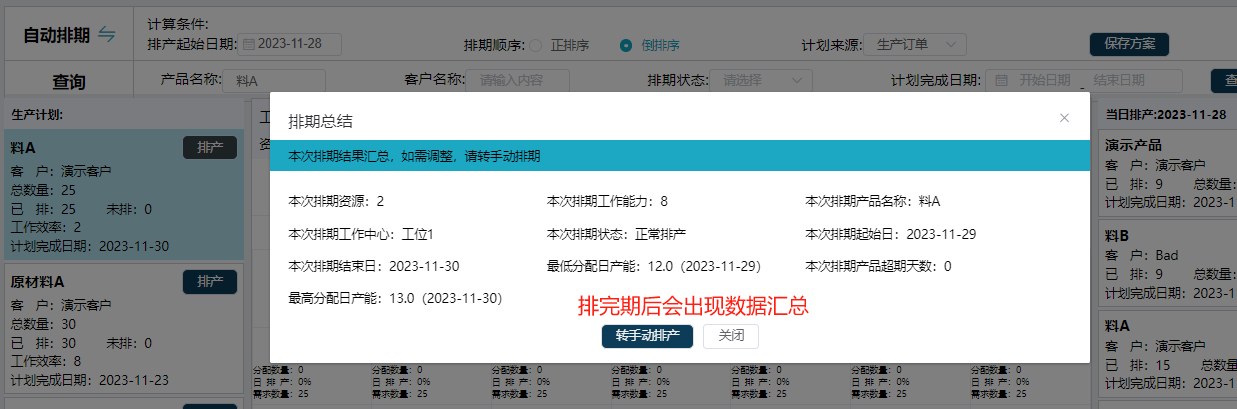The image size is (1237, 409).
Task: Select the 正排序 radio button
Action: pos(536,45)
